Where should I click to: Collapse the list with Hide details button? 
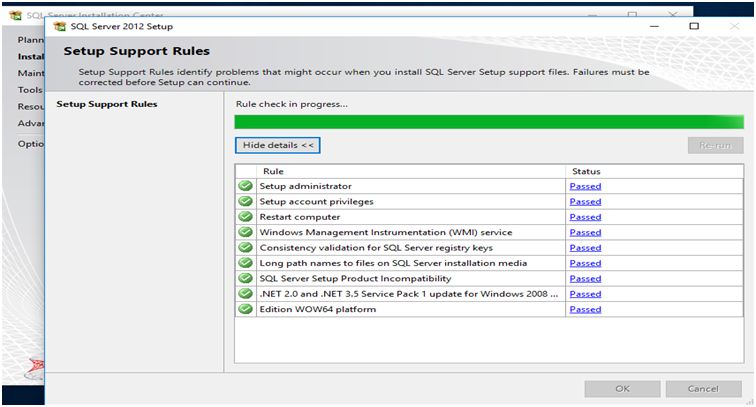point(278,145)
